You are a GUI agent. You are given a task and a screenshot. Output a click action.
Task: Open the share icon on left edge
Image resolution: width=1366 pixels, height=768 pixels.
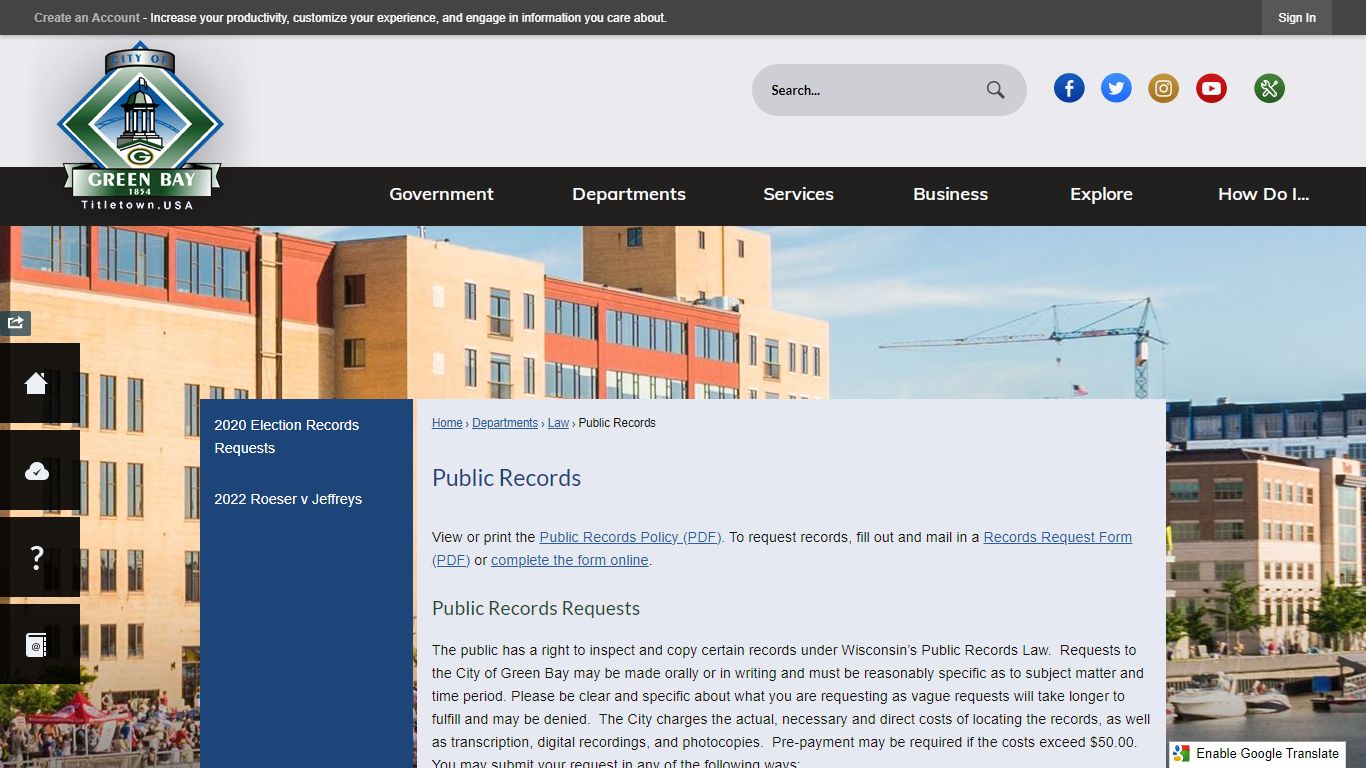[15, 323]
